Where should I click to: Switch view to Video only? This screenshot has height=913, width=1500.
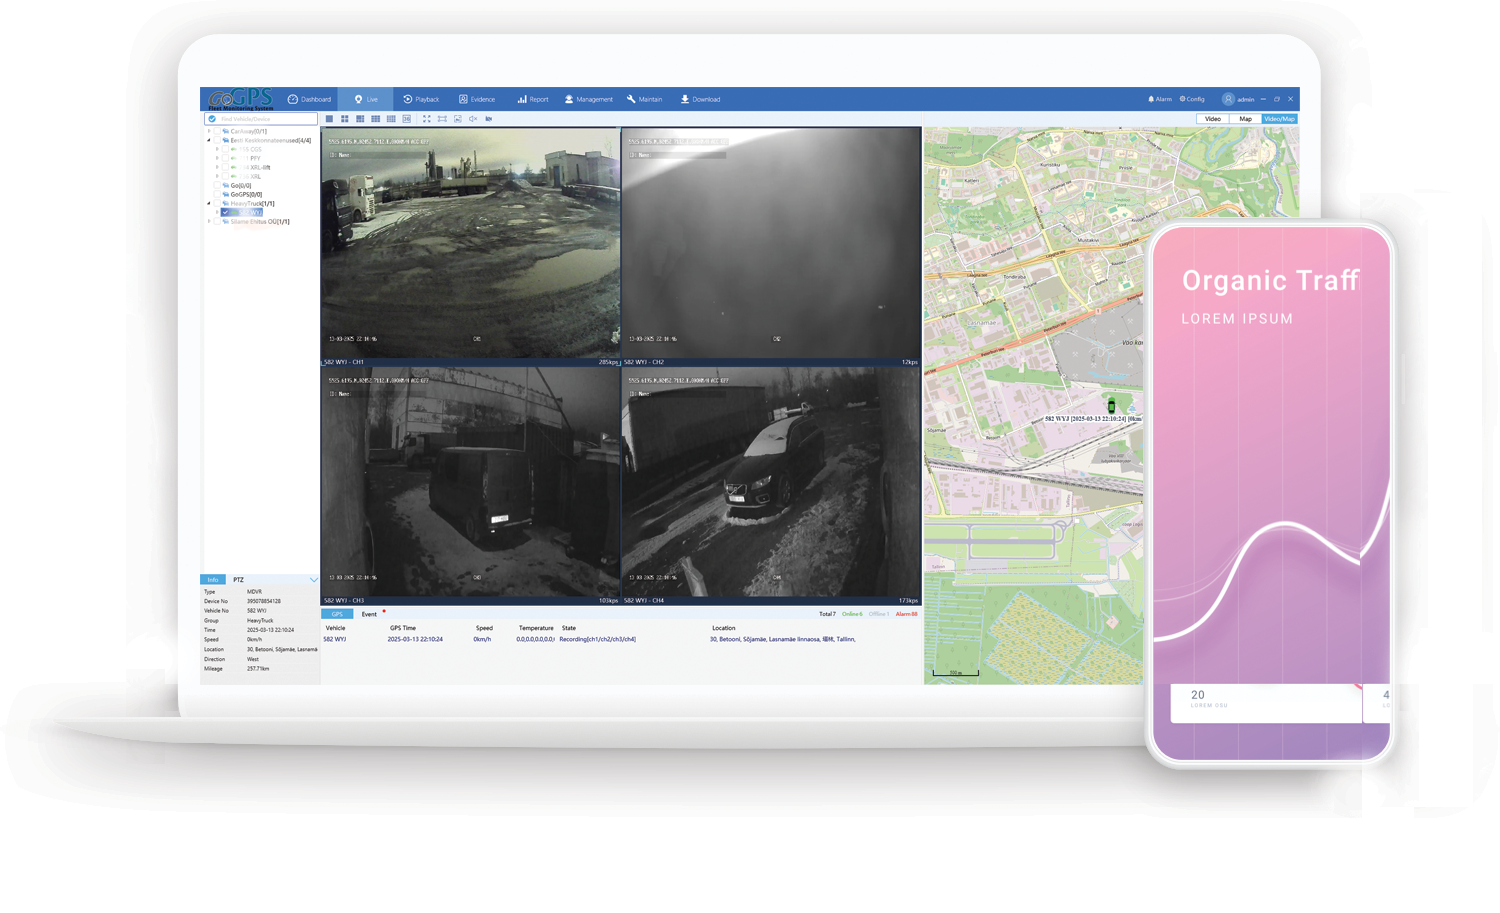[x=1212, y=119]
